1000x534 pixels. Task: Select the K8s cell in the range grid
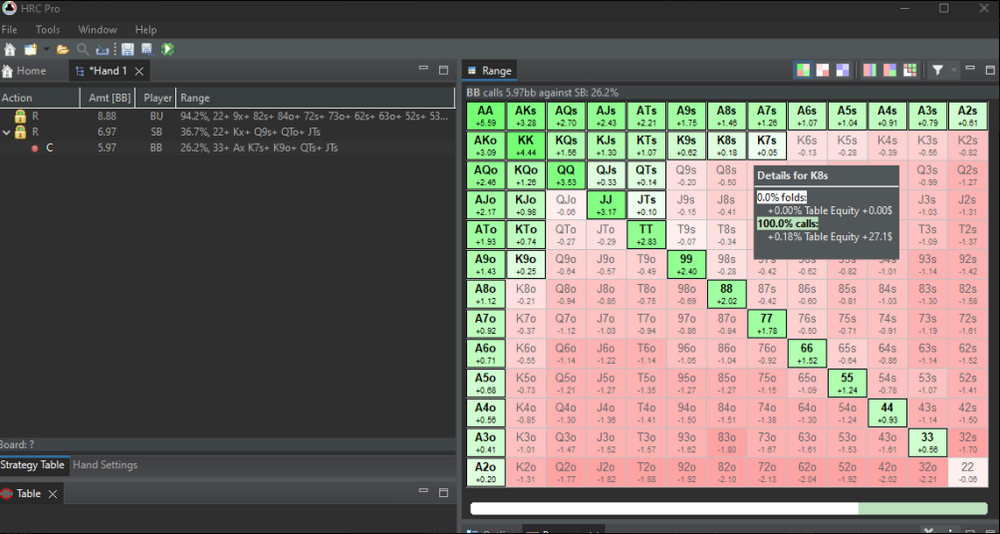(726, 145)
